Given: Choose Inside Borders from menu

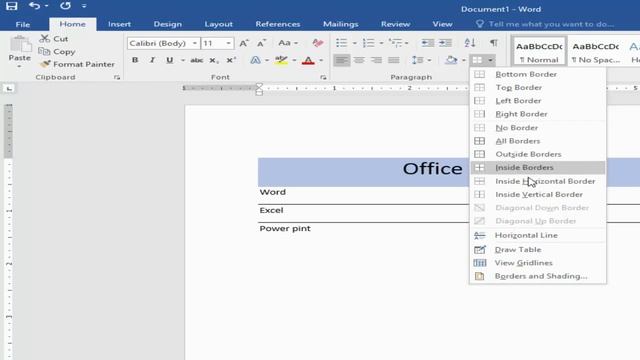Looking at the screenshot, I should point(538,167).
